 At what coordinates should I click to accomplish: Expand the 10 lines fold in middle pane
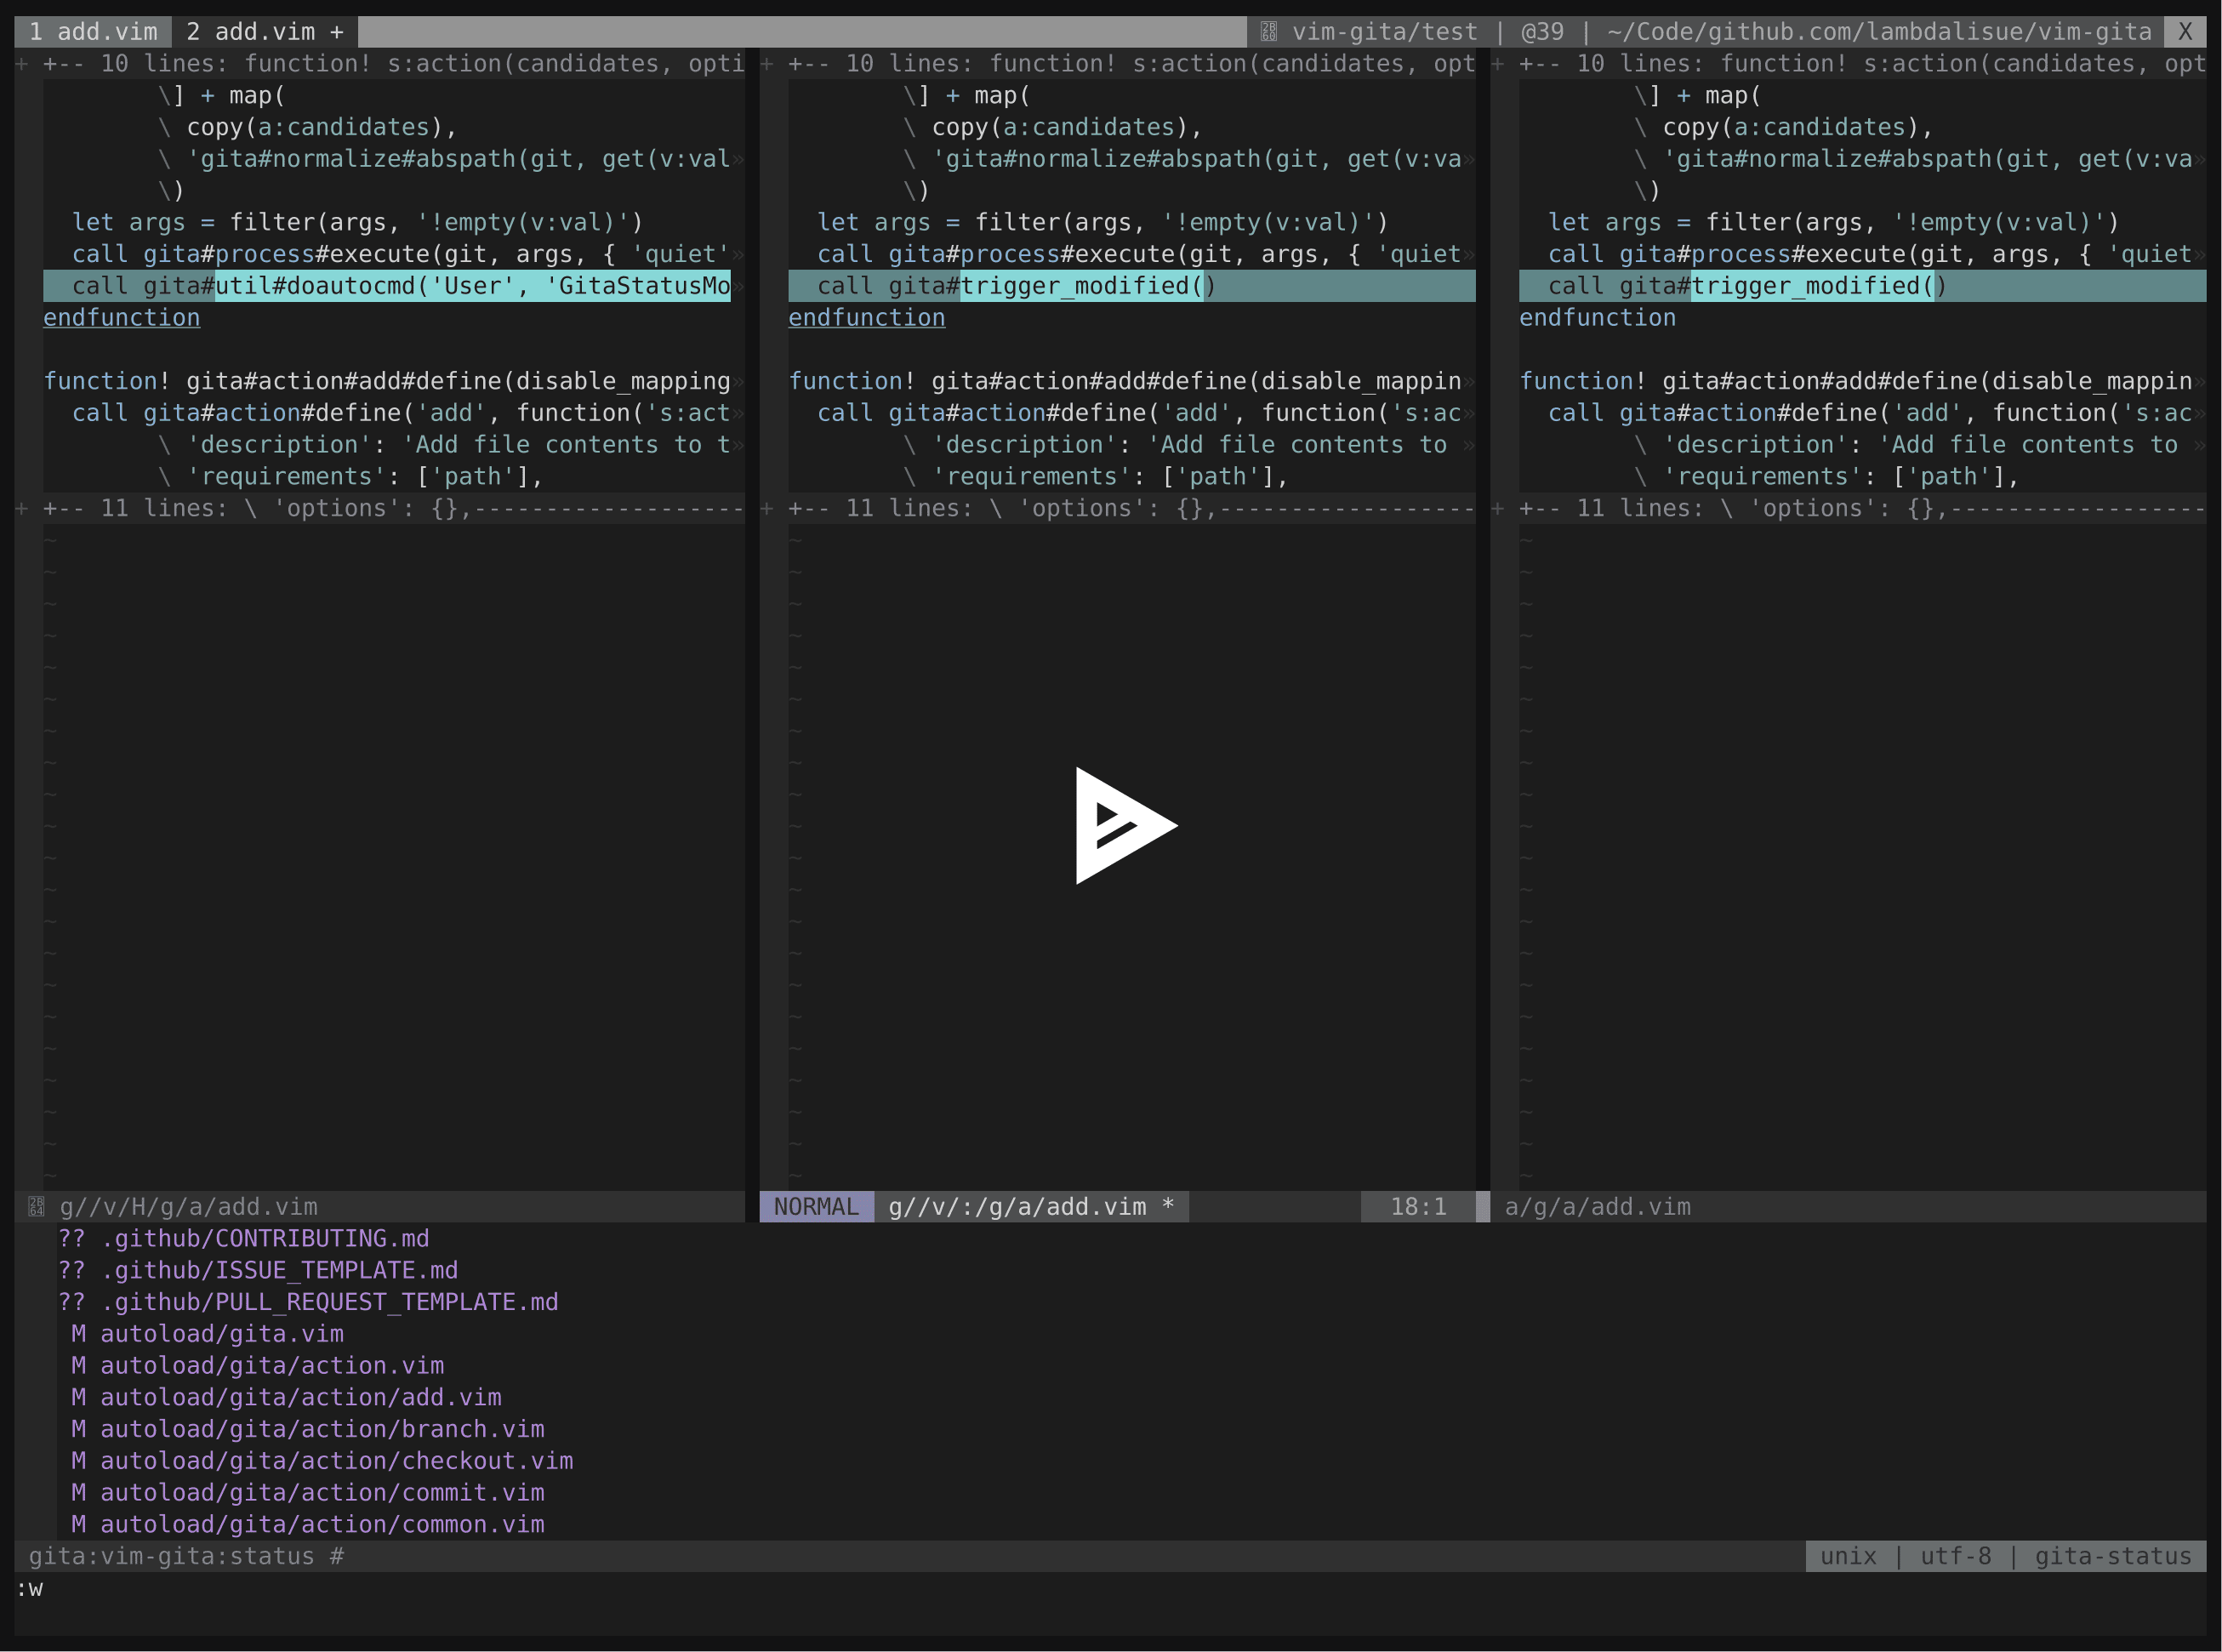click(x=1118, y=64)
